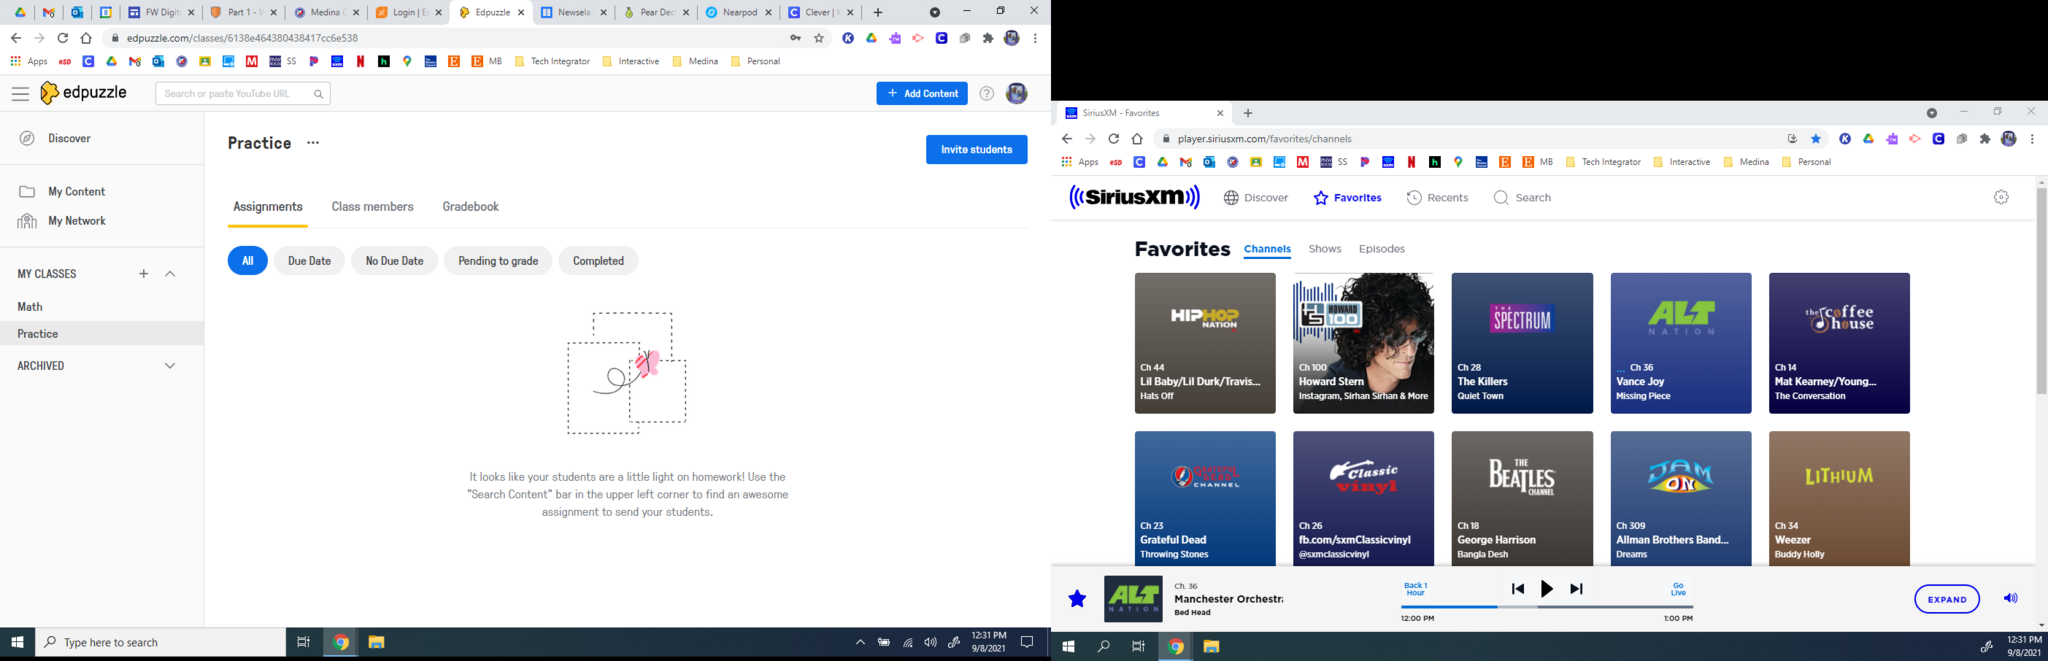The width and height of the screenshot is (2048, 661).
Task: Toggle favorite star for Alt Nation channel
Action: (x=1077, y=599)
